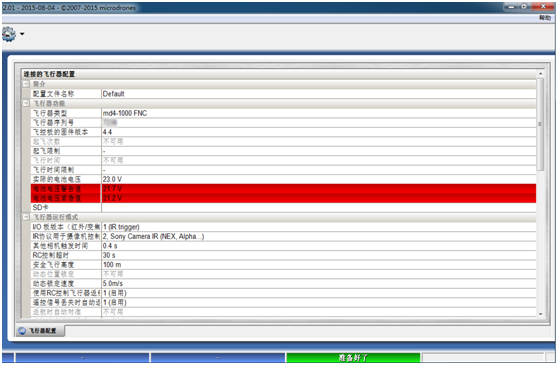Screen dimensions: 558x365
Task: Select the 飞行器配置 tab at bottom
Action: click(41, 331)
